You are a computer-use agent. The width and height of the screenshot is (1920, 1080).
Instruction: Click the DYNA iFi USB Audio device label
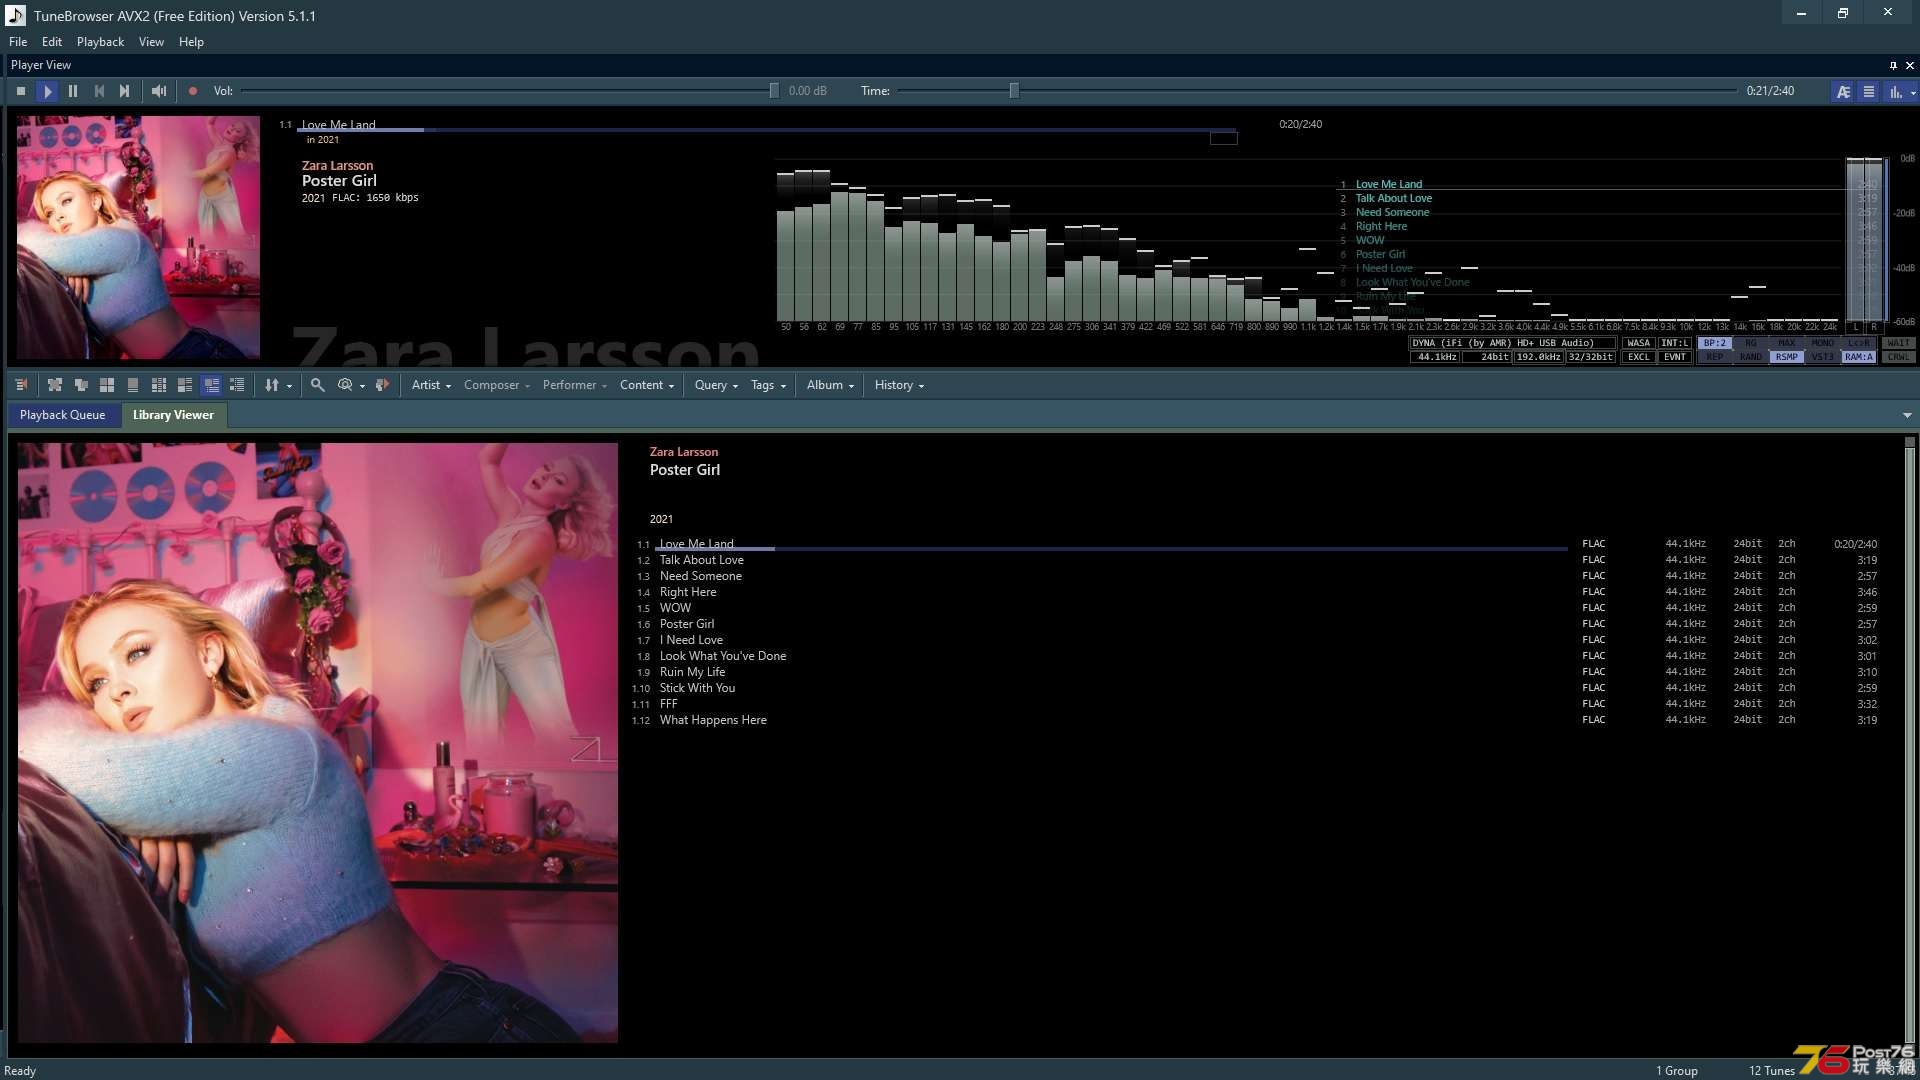point(1512,343)
